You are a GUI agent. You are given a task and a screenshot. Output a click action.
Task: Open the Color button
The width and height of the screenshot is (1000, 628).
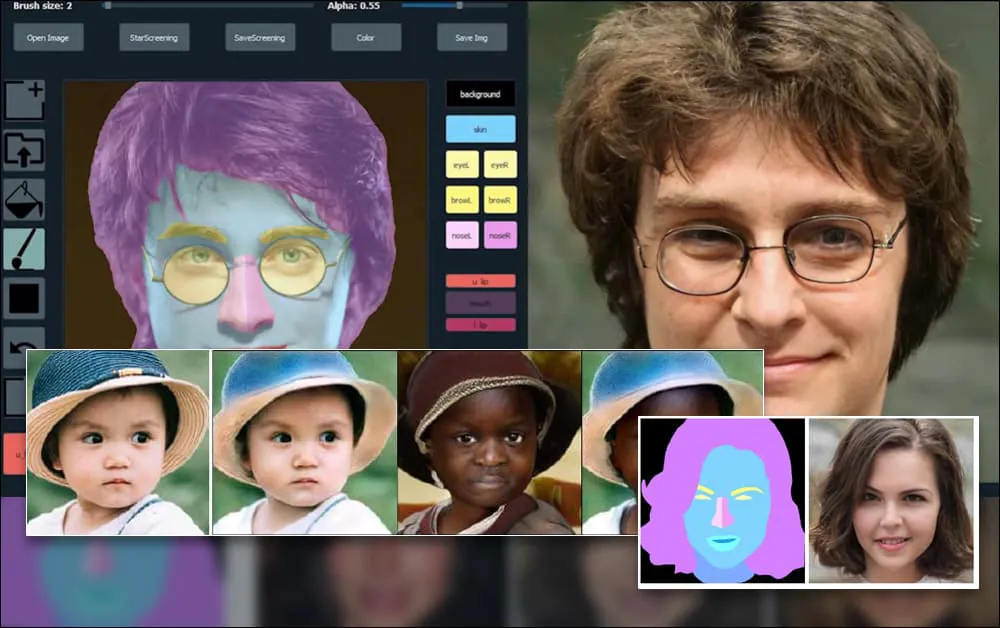click(366, 38)
